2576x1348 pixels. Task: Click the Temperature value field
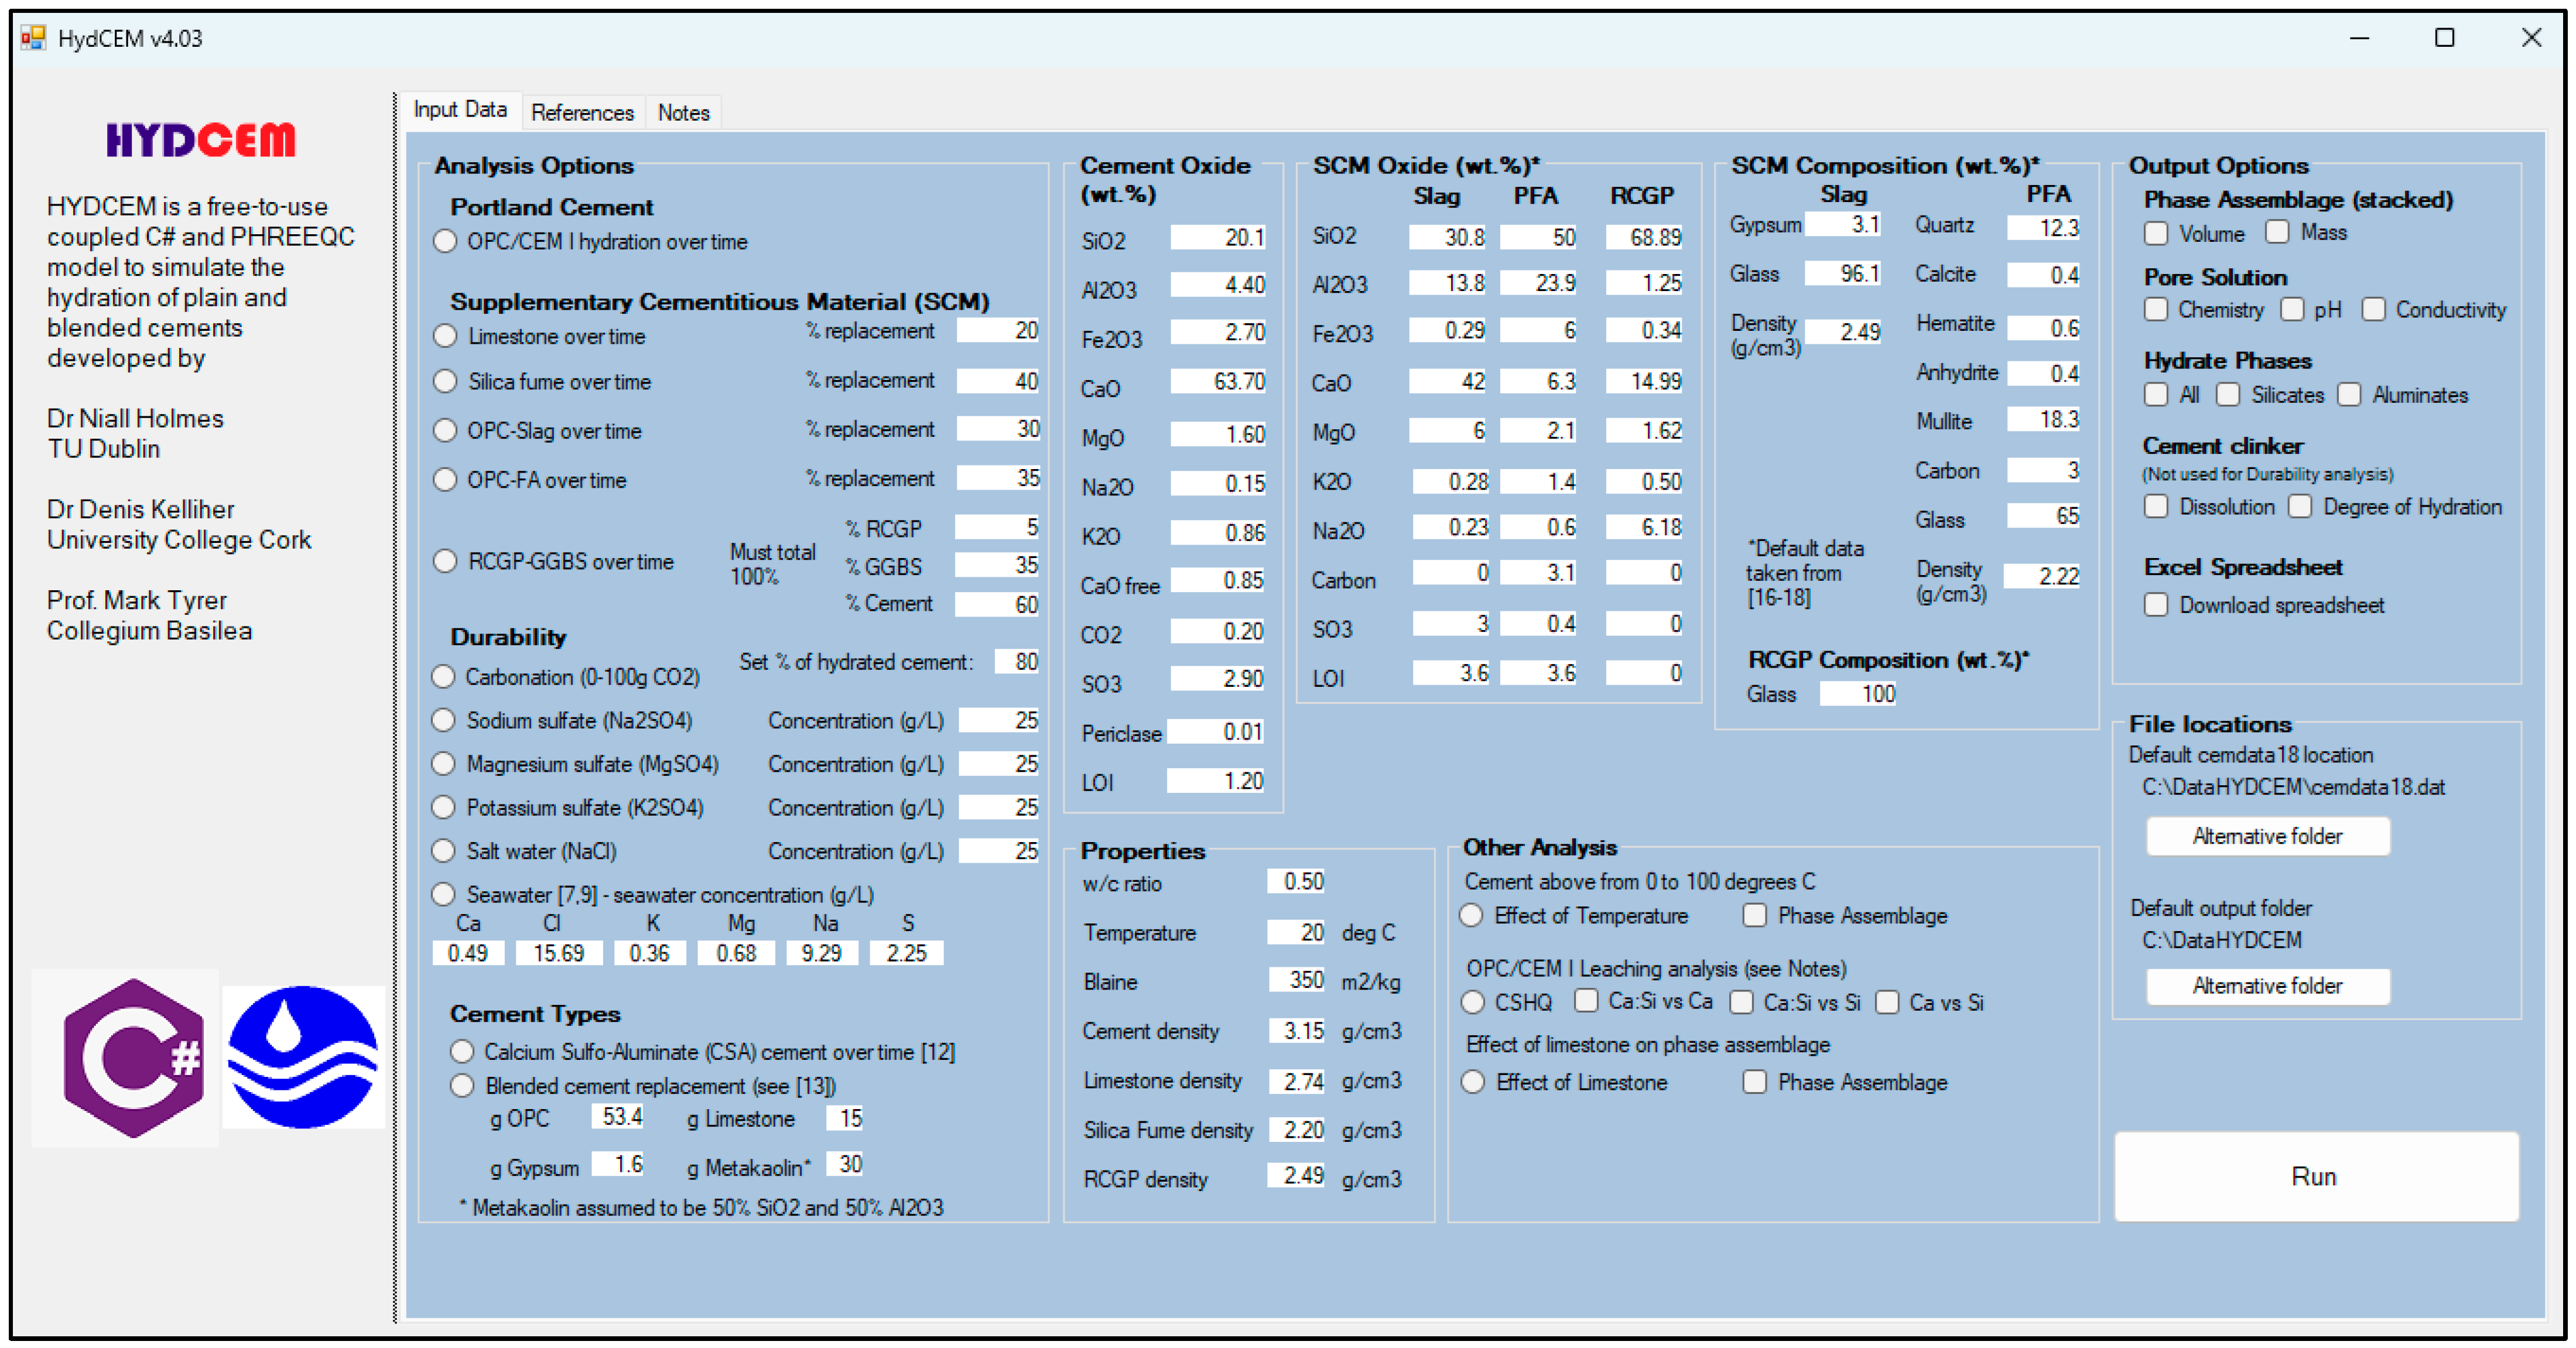(1297, 932)
